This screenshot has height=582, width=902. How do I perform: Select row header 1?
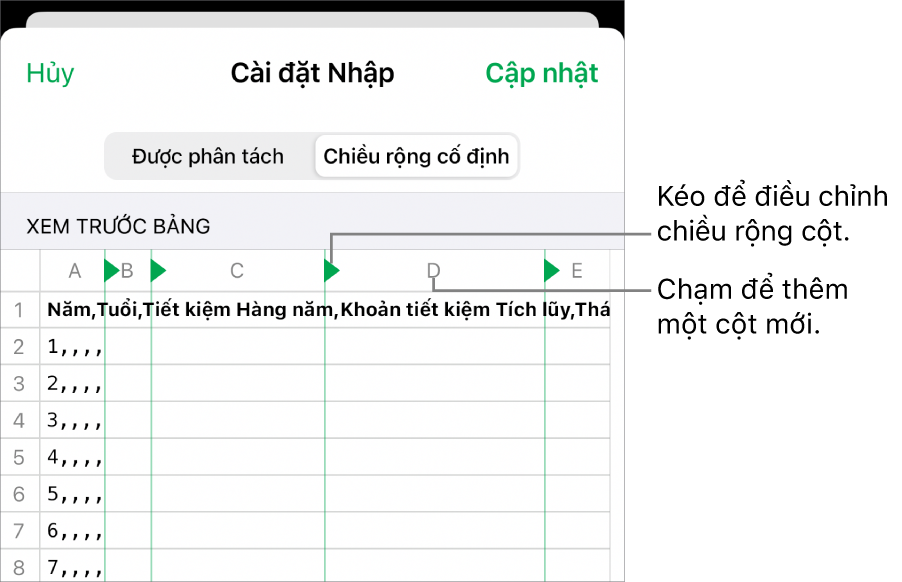point(19,310)
